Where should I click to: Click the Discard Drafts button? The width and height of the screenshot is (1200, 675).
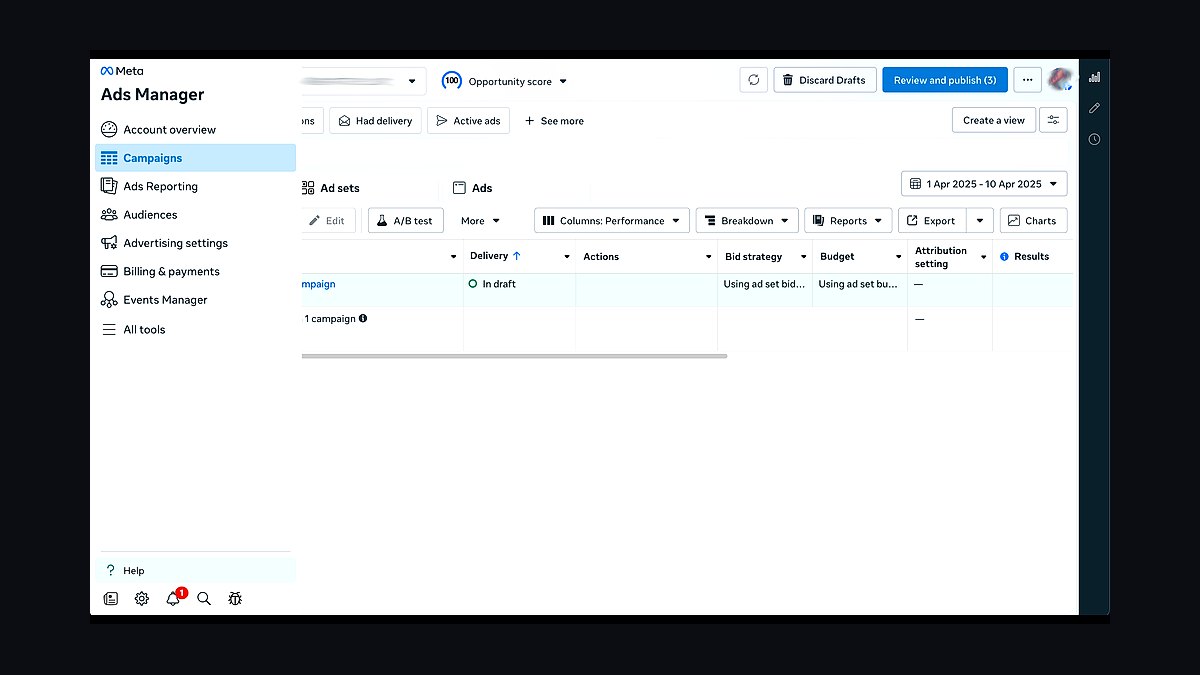coord(825,80)
